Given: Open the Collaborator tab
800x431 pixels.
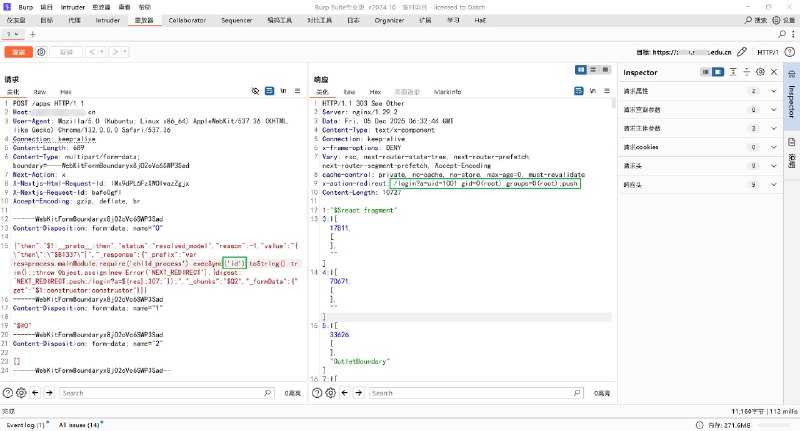Looking at the screenshot, I should coord(187,19).
